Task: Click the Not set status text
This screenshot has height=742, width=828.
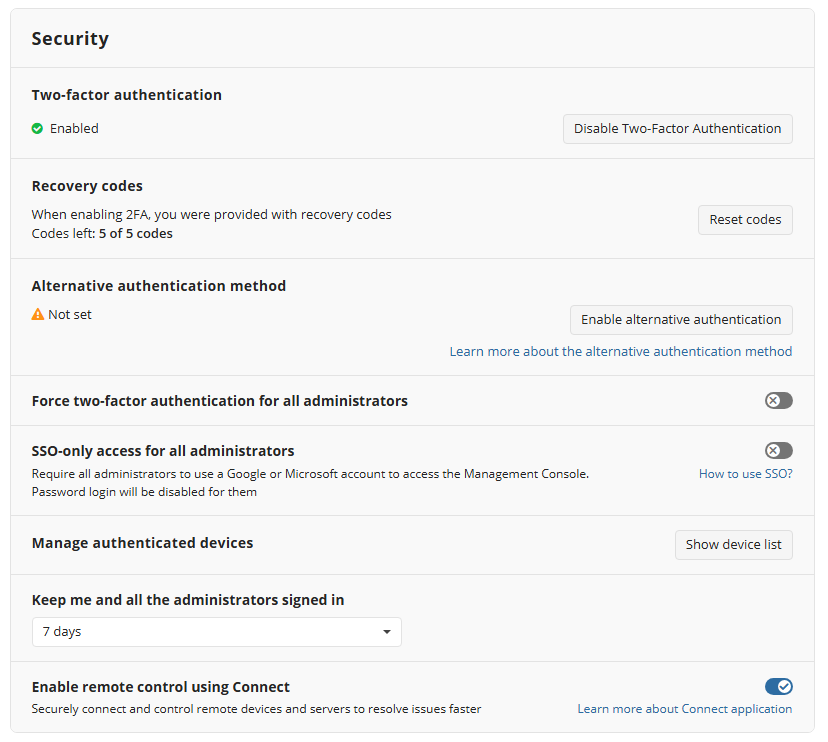Action: [x=70, y=314]
